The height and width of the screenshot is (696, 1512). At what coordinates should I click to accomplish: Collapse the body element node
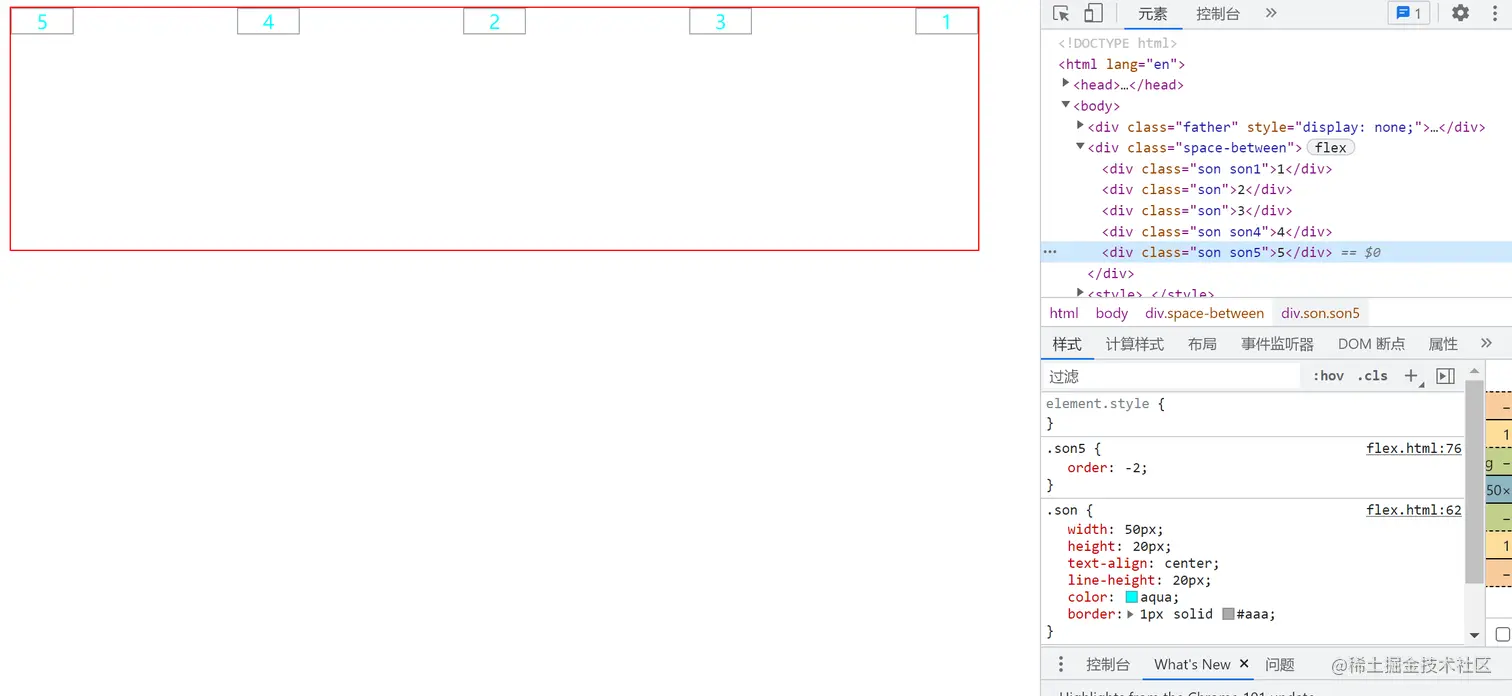click(1066, 105)
